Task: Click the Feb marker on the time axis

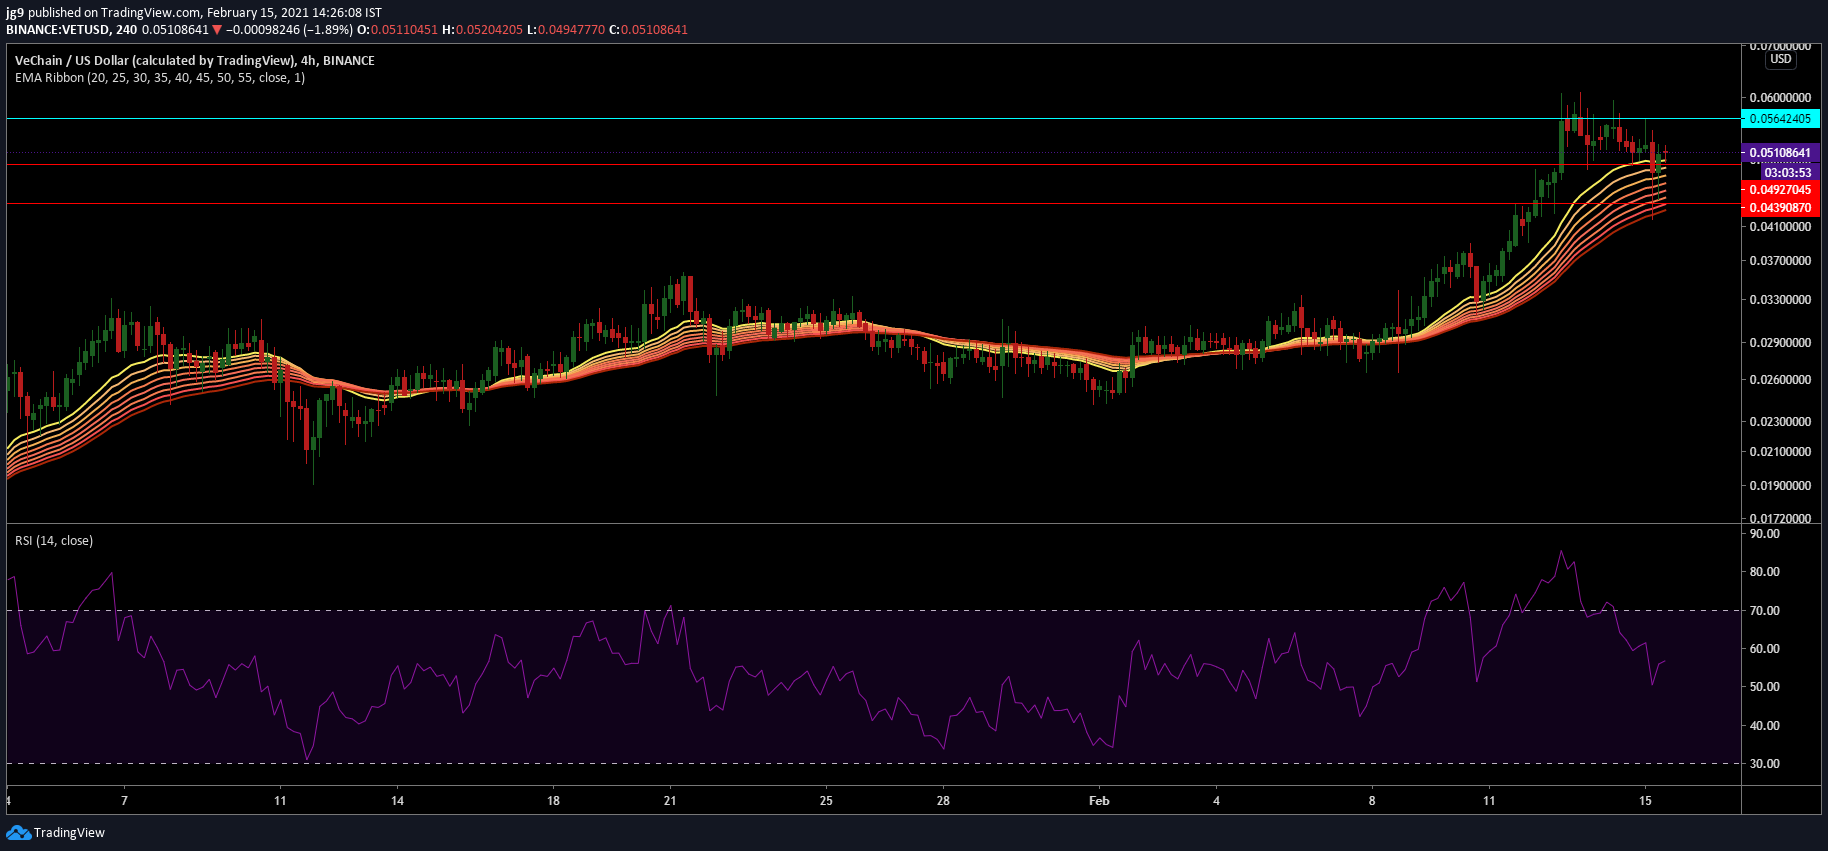Action: point(1099,801)
